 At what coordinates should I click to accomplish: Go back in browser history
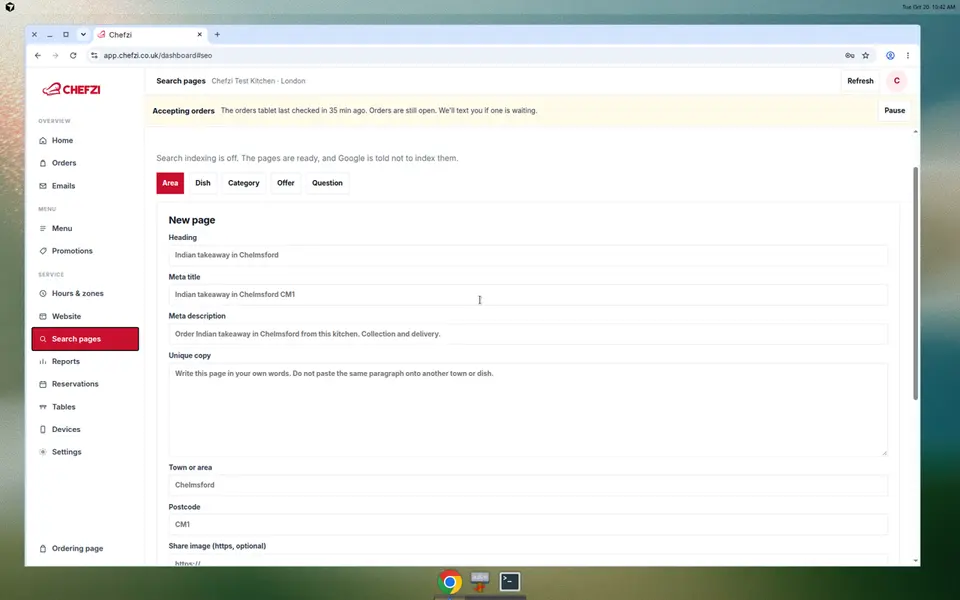point(38,55)
